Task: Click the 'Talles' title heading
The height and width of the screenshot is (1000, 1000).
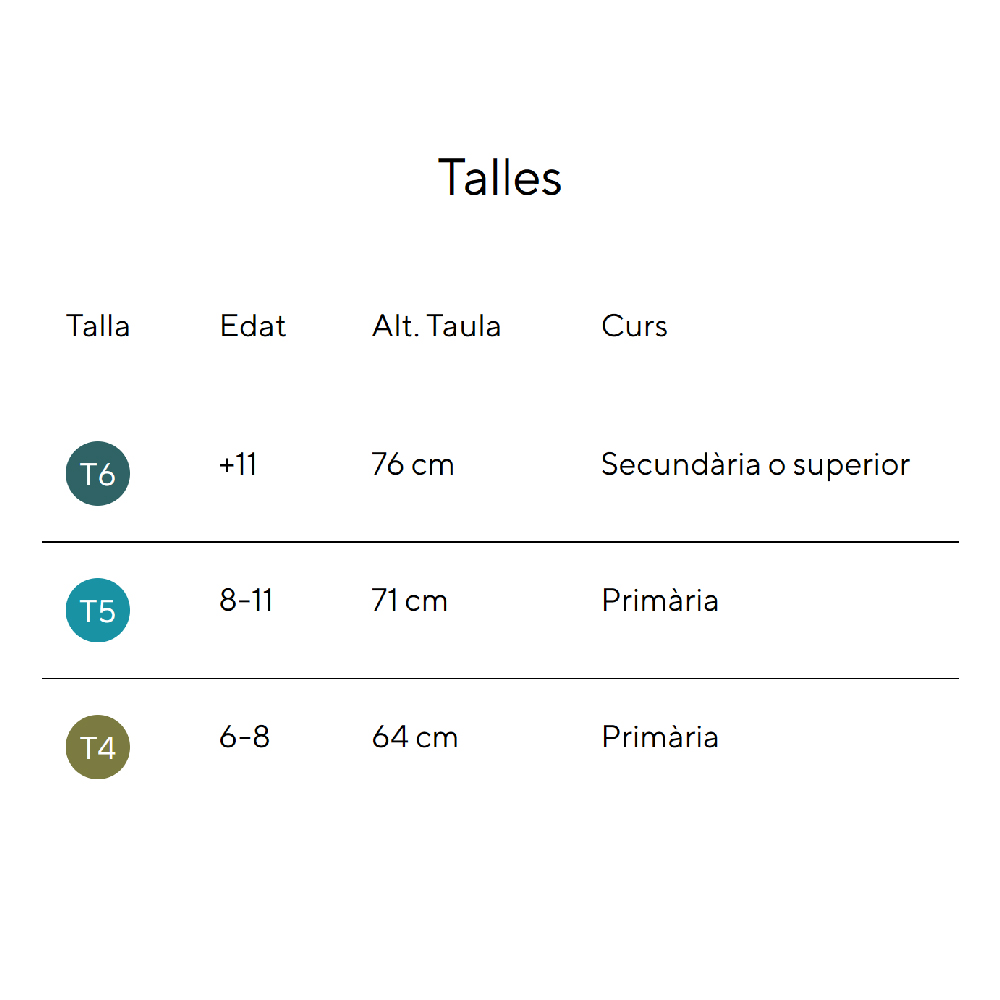Action: click(500, 178)
